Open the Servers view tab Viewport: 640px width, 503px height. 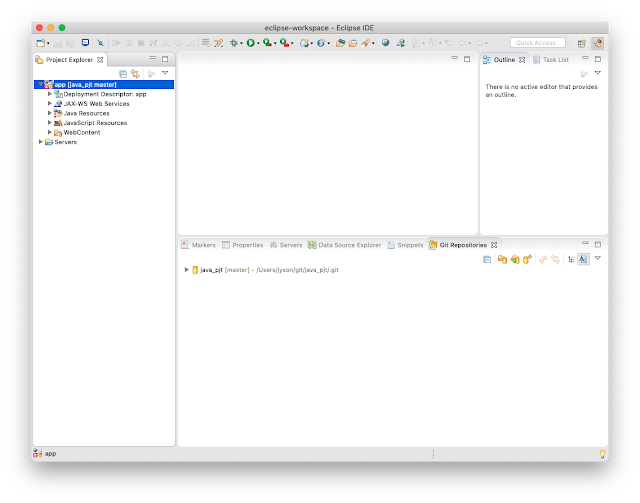click(286, 245)
